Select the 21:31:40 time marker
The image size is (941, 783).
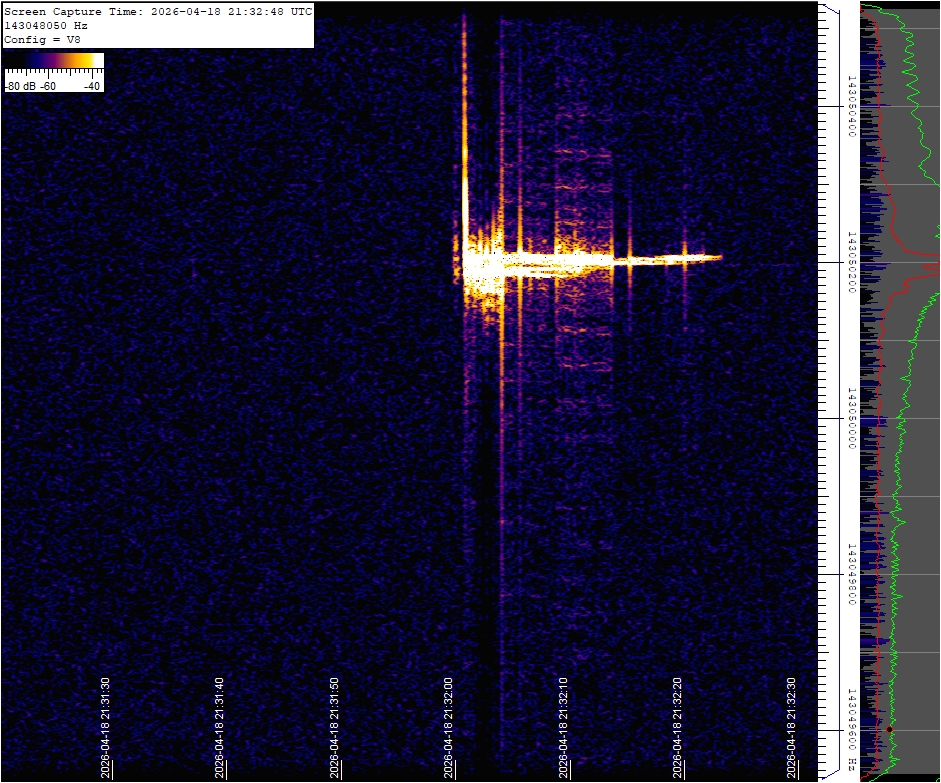(x=220, y=727)
